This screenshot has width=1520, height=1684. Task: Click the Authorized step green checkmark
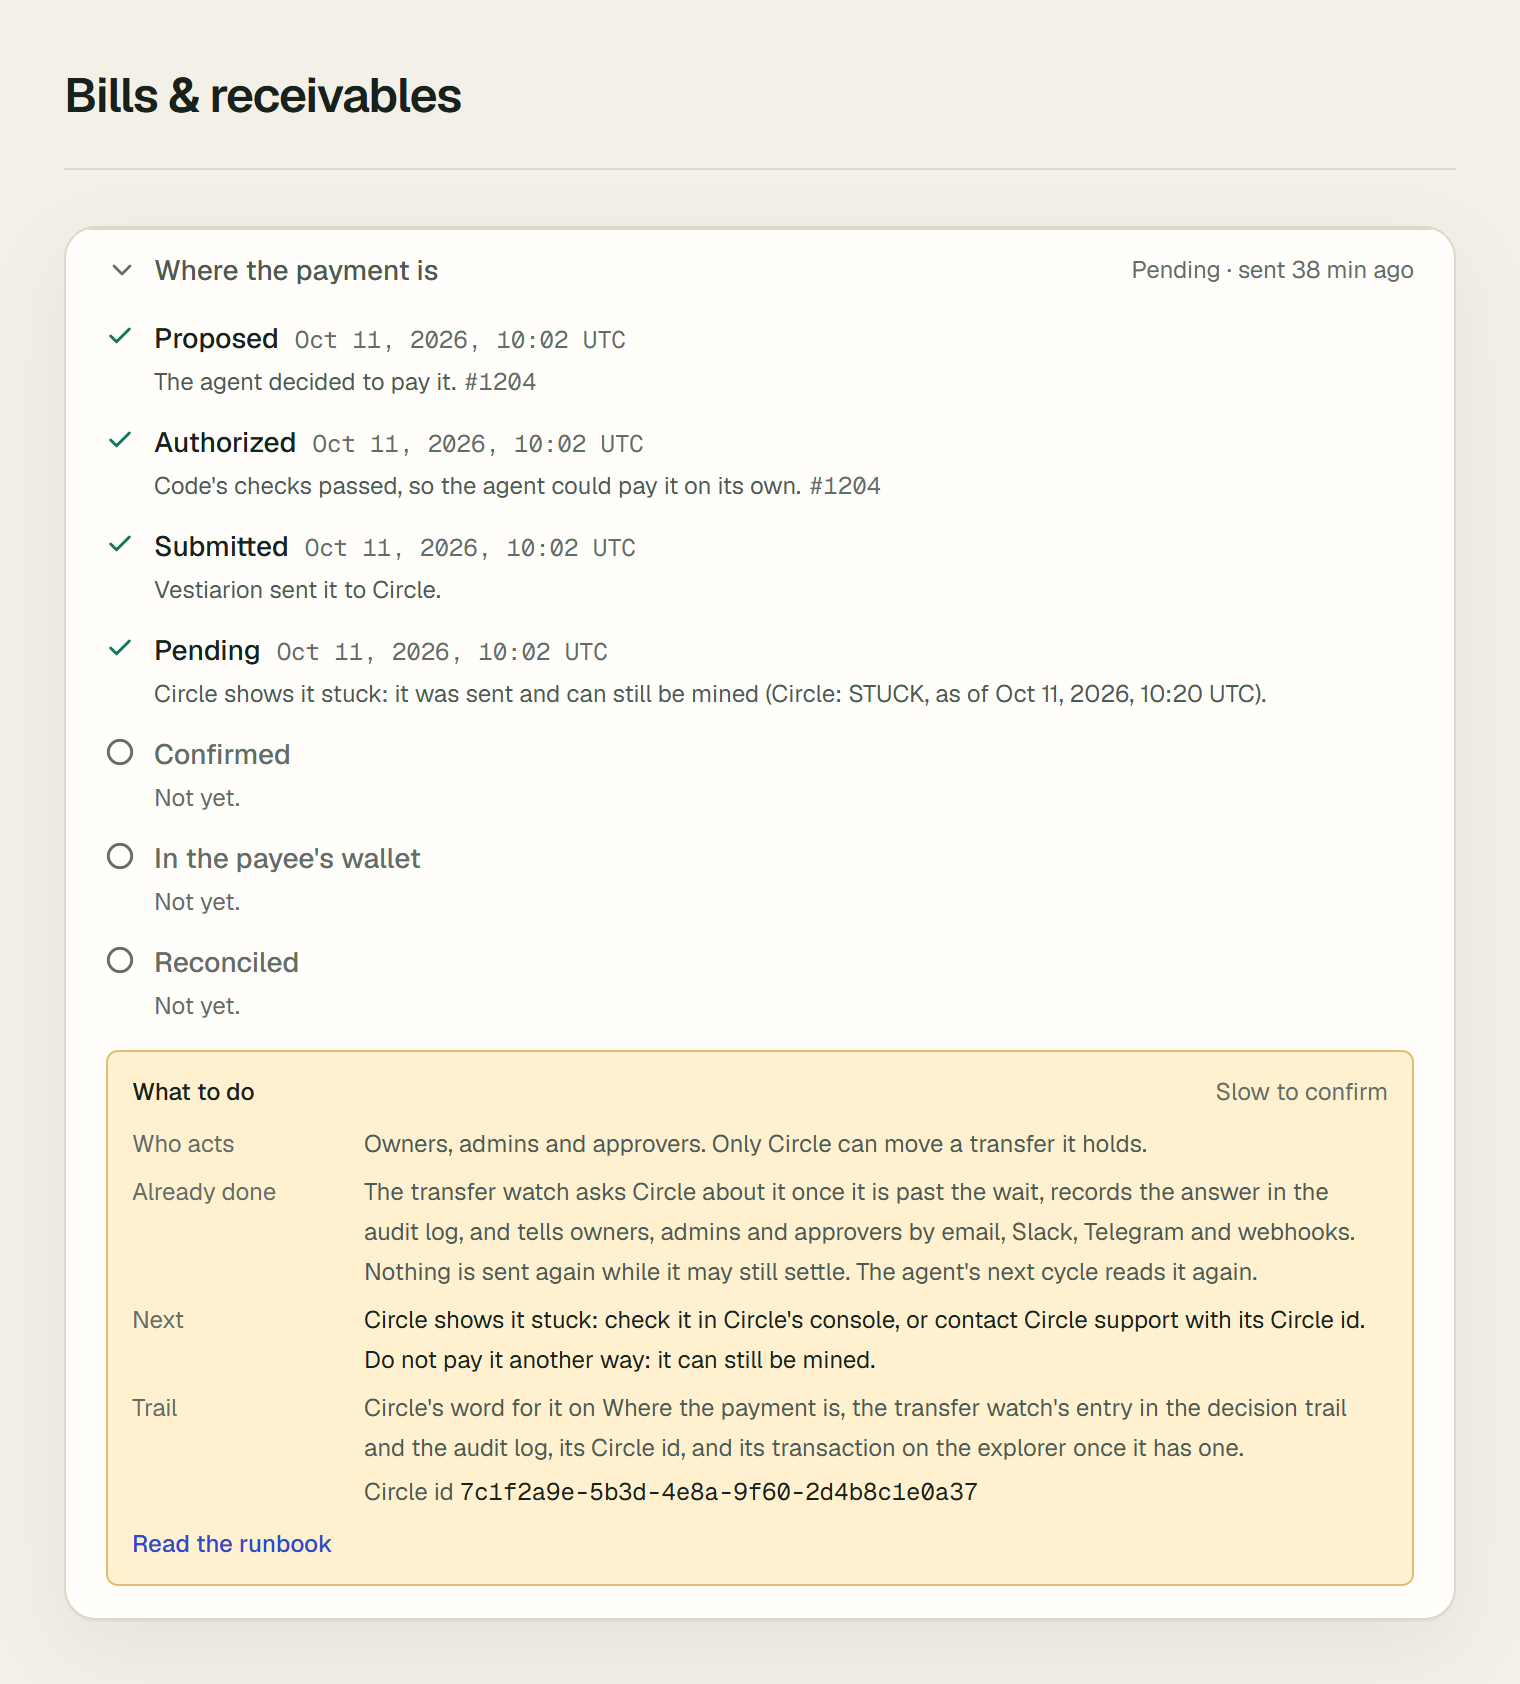pos(120,440)
